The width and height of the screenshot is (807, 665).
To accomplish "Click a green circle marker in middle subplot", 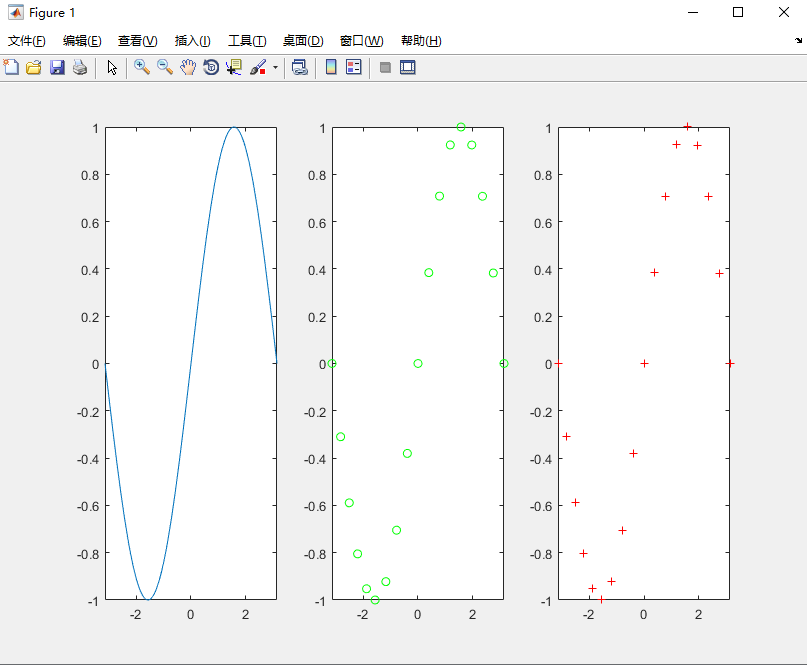I will click(428, 272).
